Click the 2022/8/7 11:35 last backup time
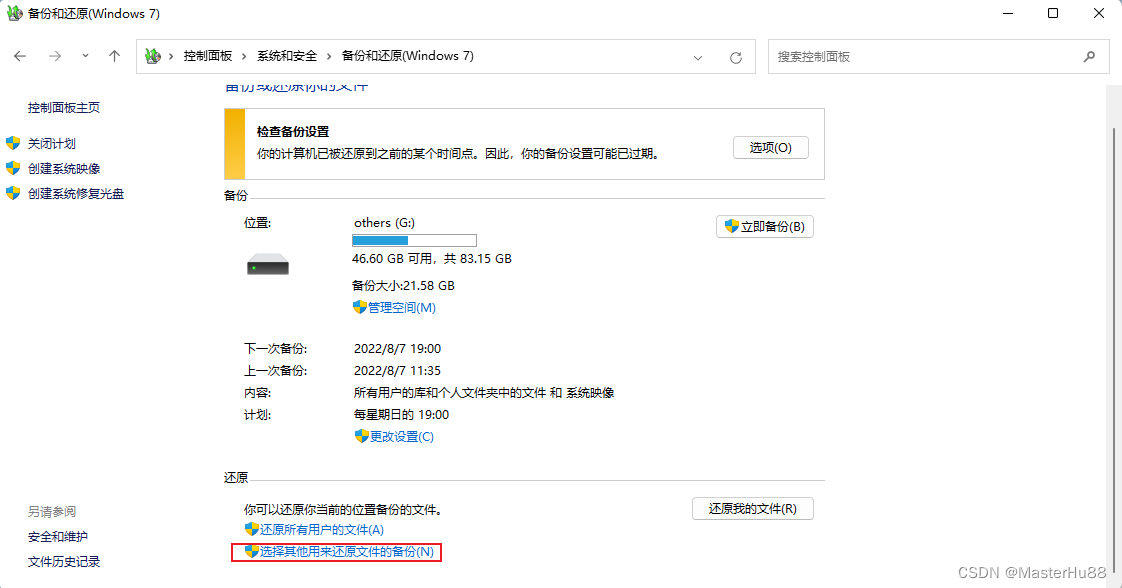This screenshot has width=1122, height=588. coord(397,371)
